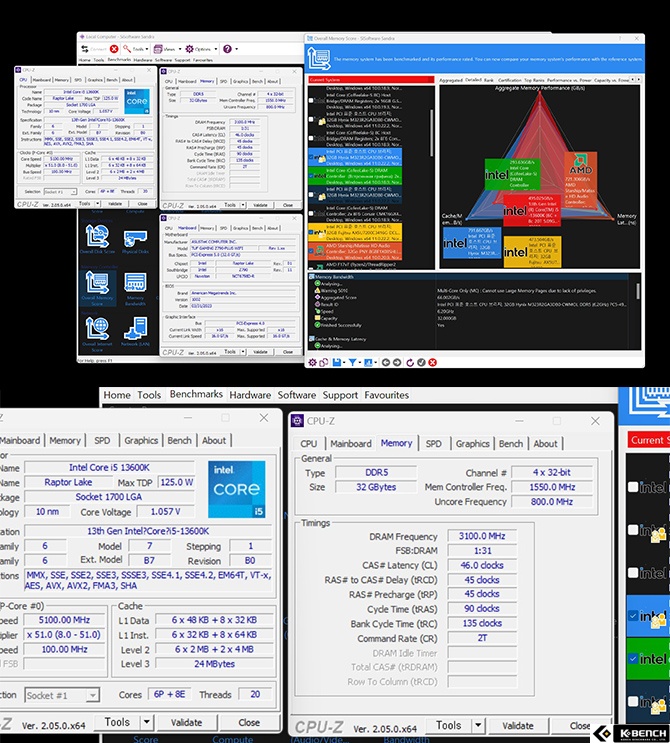670x743 pixels.
Task: Open dropdown arrow beside the save disk icon
Action: point(344,363)
